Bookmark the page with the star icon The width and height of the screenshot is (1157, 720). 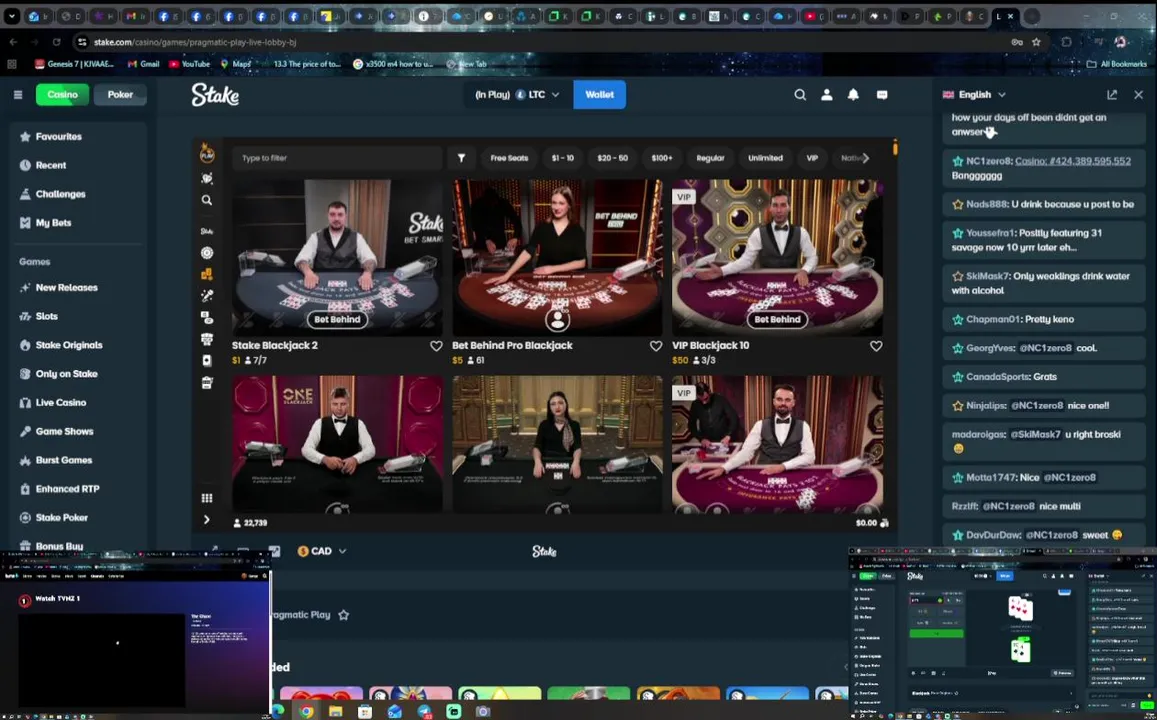click(x=1036, y=42)
